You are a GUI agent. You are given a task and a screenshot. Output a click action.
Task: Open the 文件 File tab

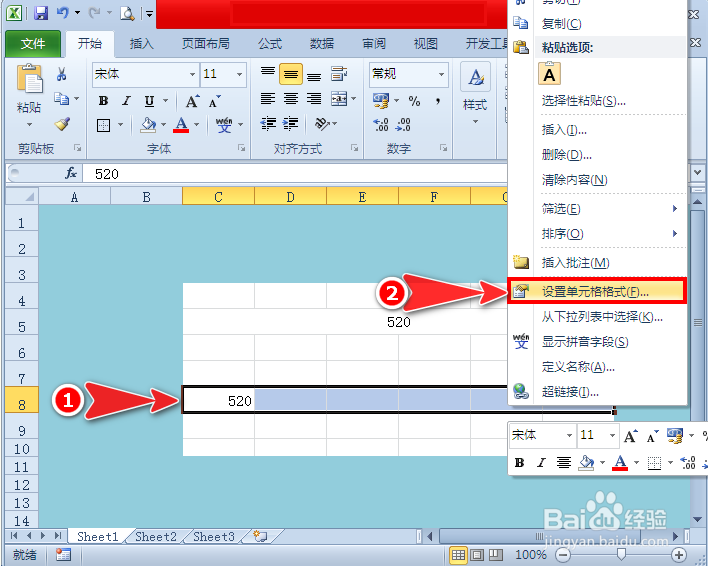tap(33, 44)
